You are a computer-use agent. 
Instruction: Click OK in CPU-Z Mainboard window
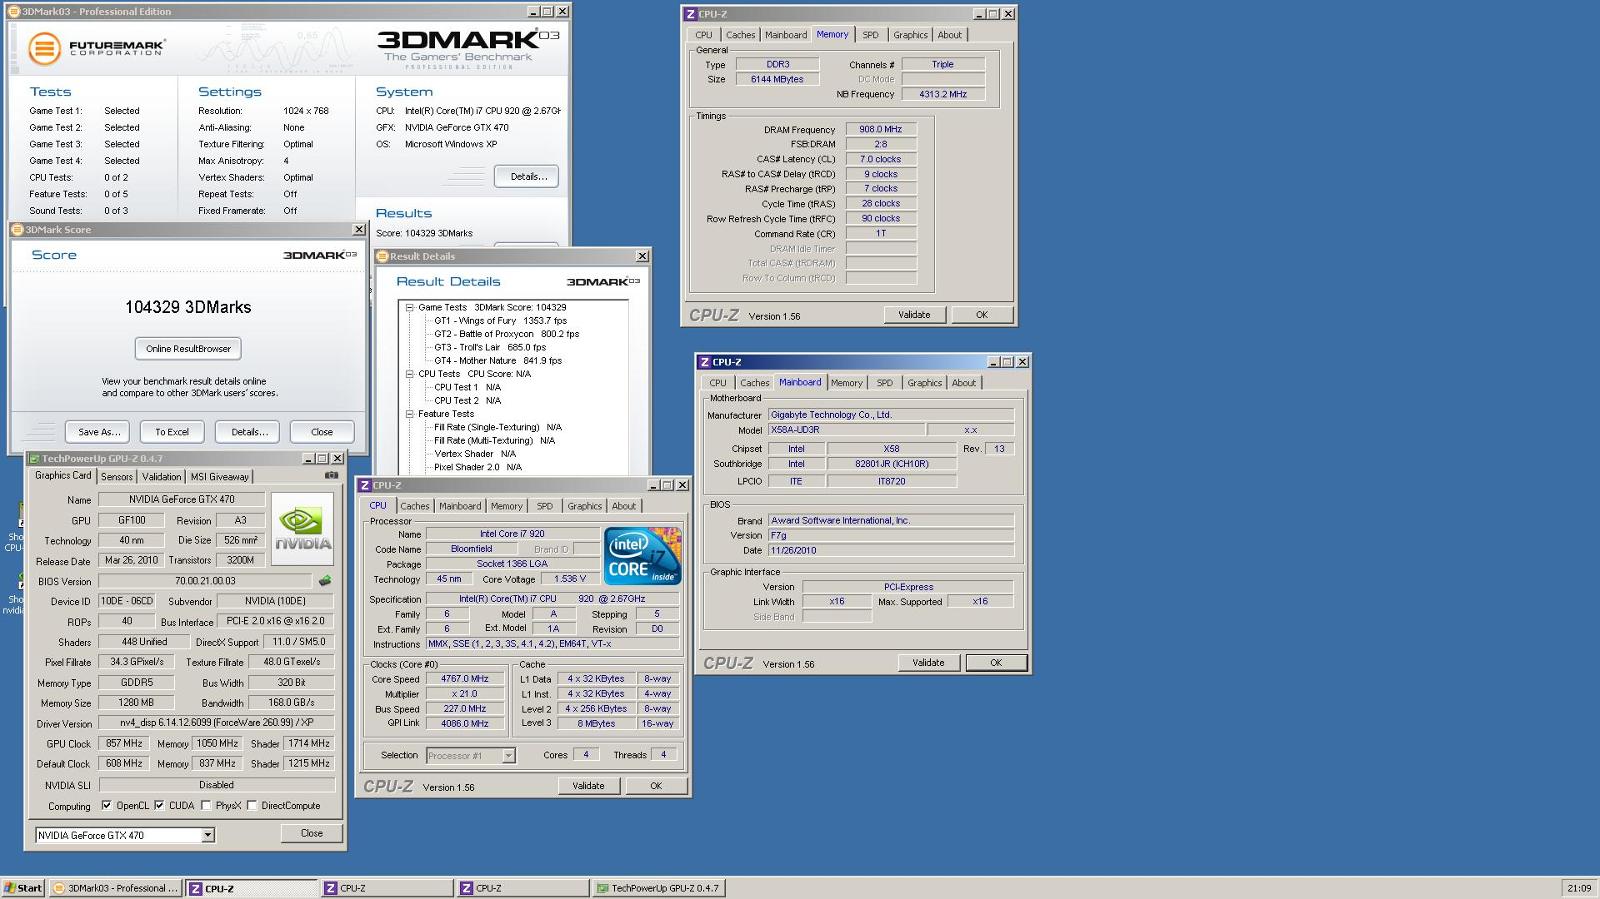click(996, 663)
